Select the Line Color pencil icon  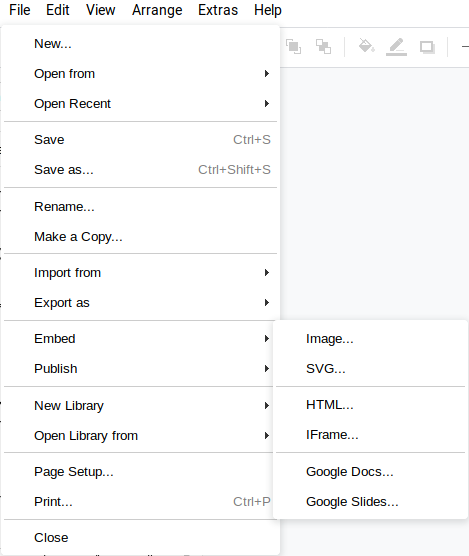pos(396,47)
